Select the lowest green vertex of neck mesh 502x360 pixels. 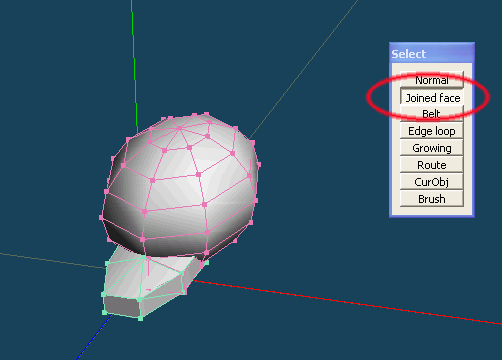140,319
